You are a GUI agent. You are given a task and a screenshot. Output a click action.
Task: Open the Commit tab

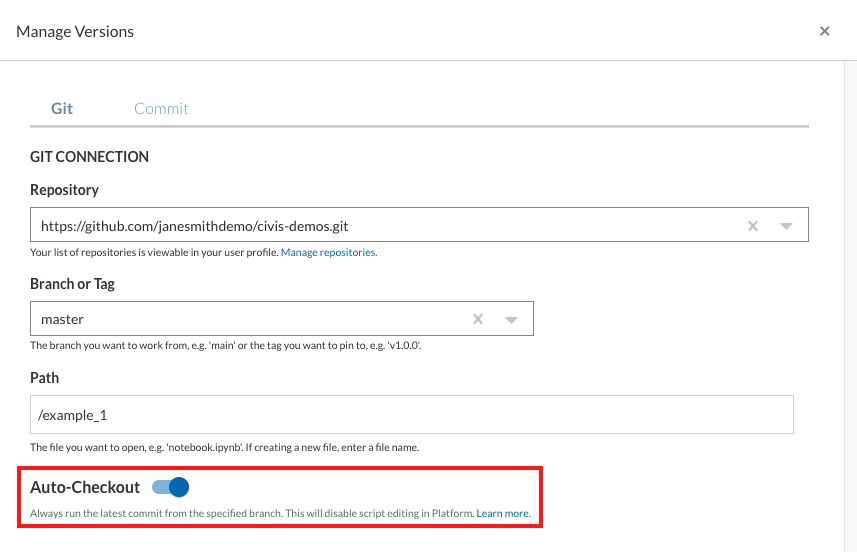(x=161, y=108)
